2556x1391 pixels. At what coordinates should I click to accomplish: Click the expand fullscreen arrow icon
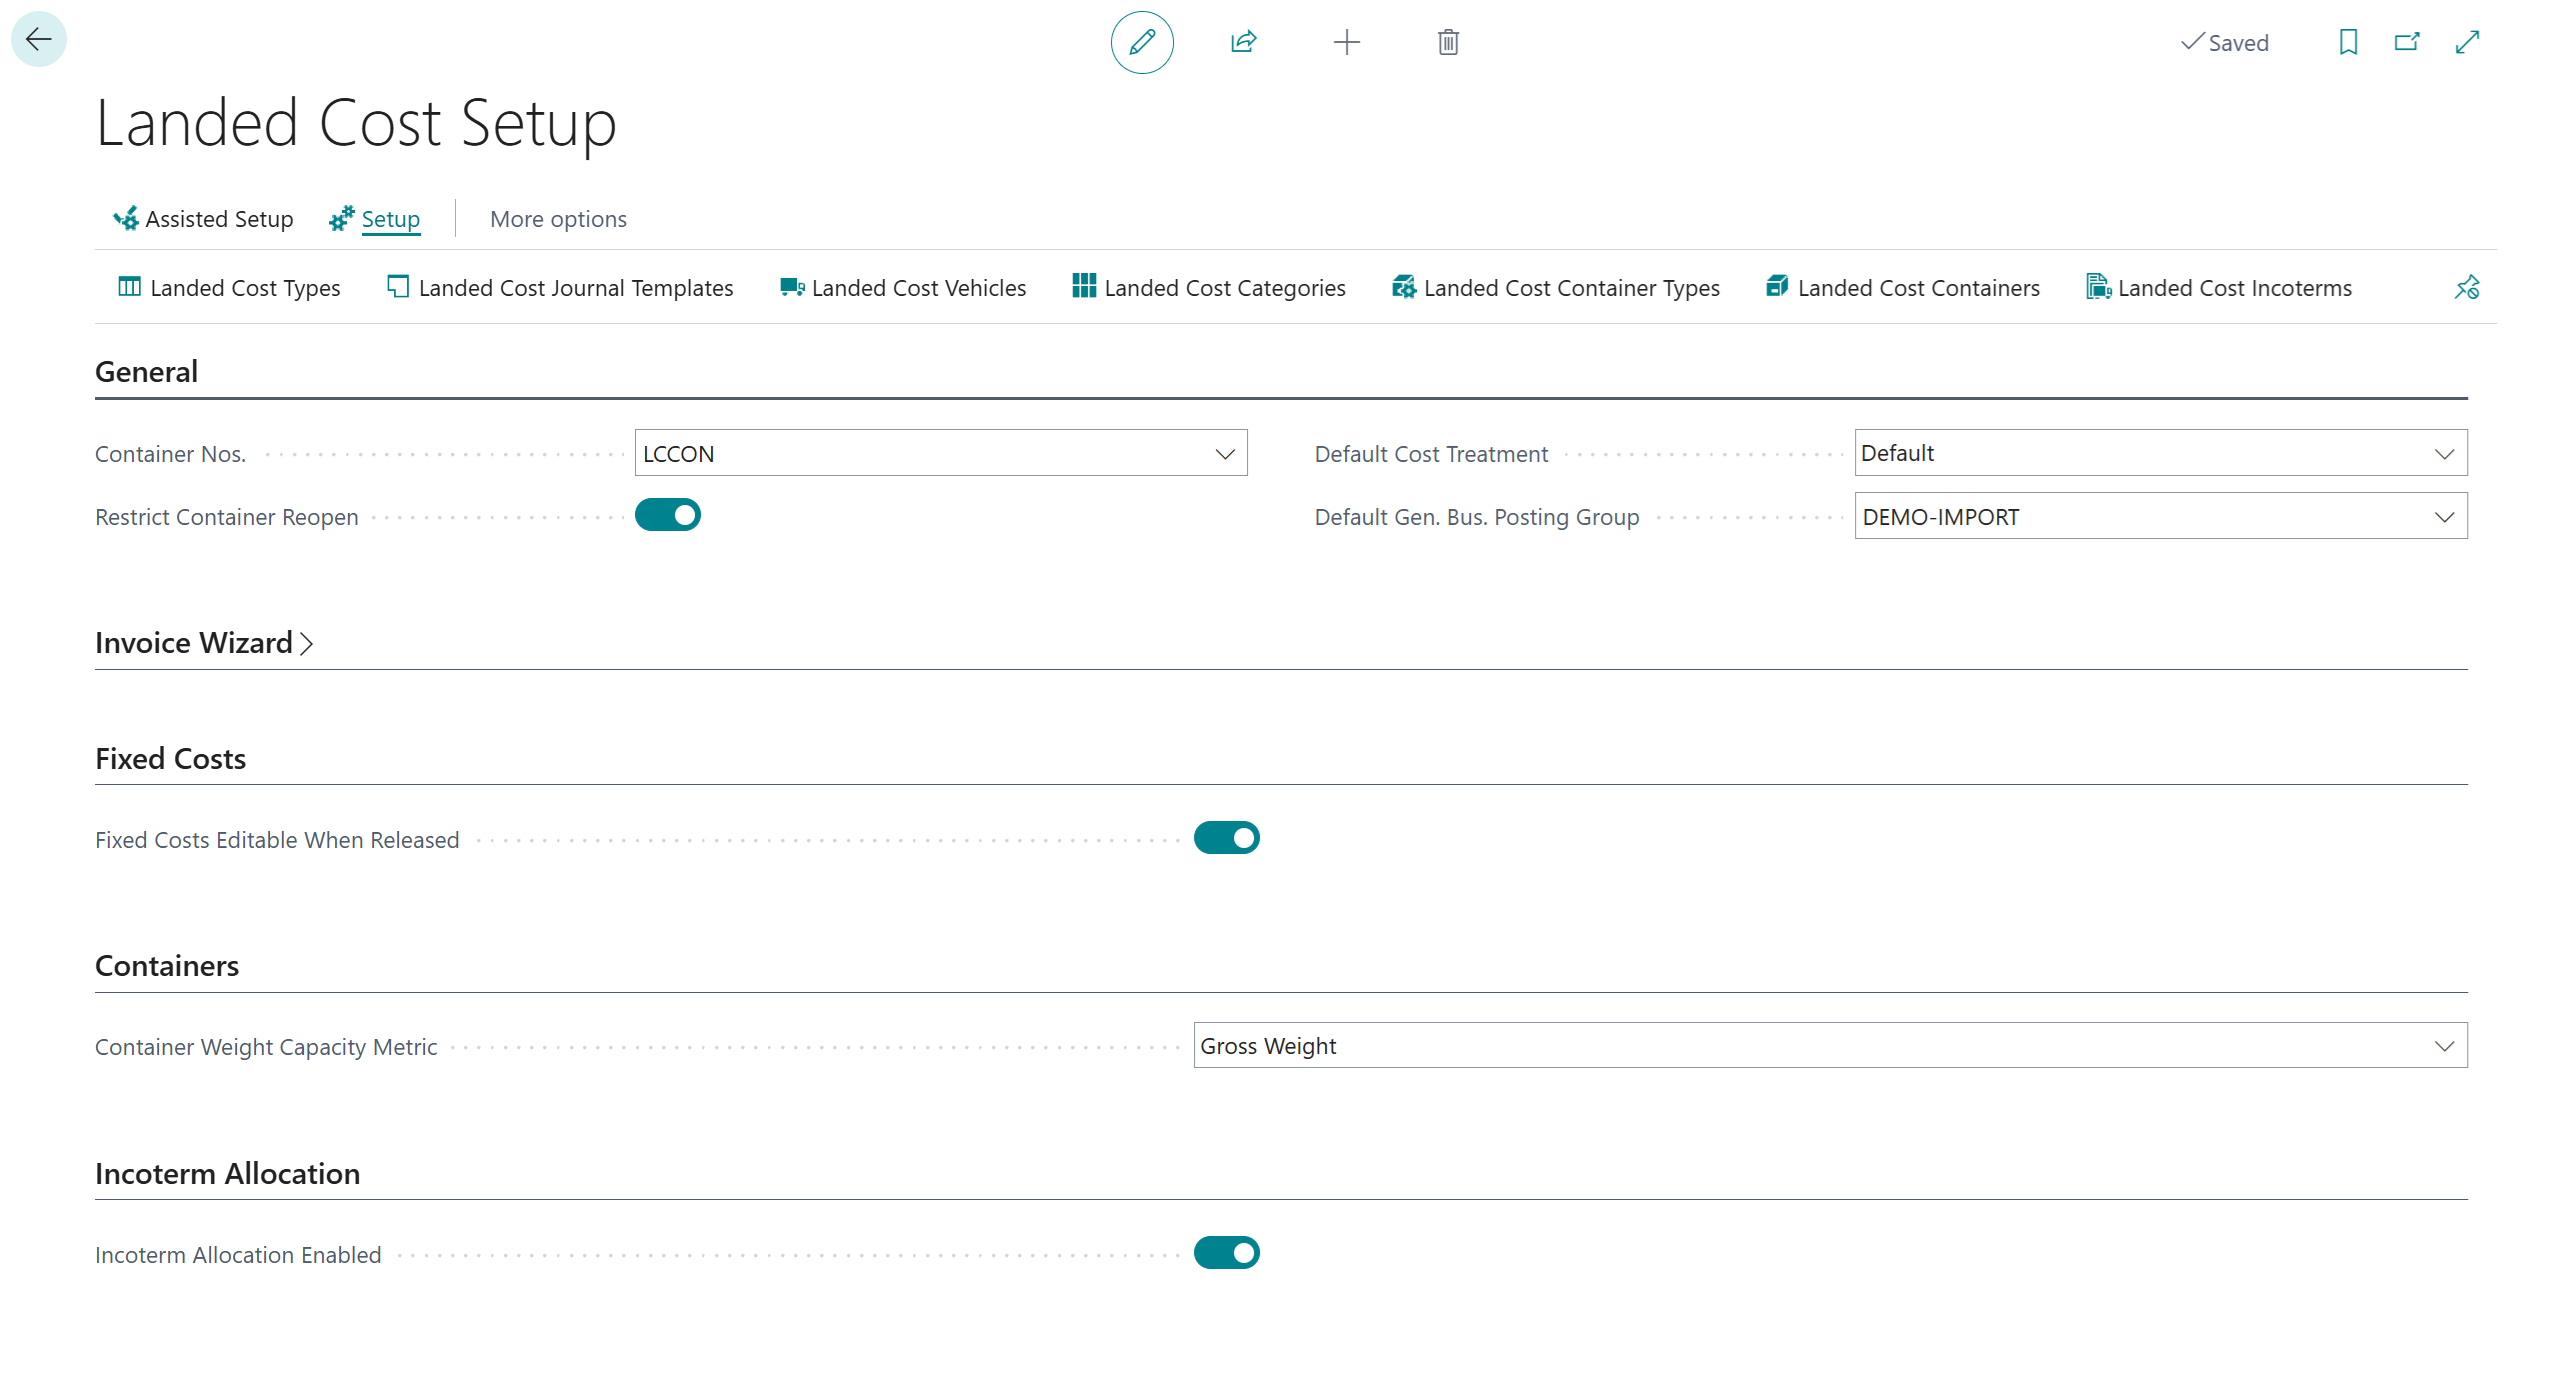point(2467,42)
